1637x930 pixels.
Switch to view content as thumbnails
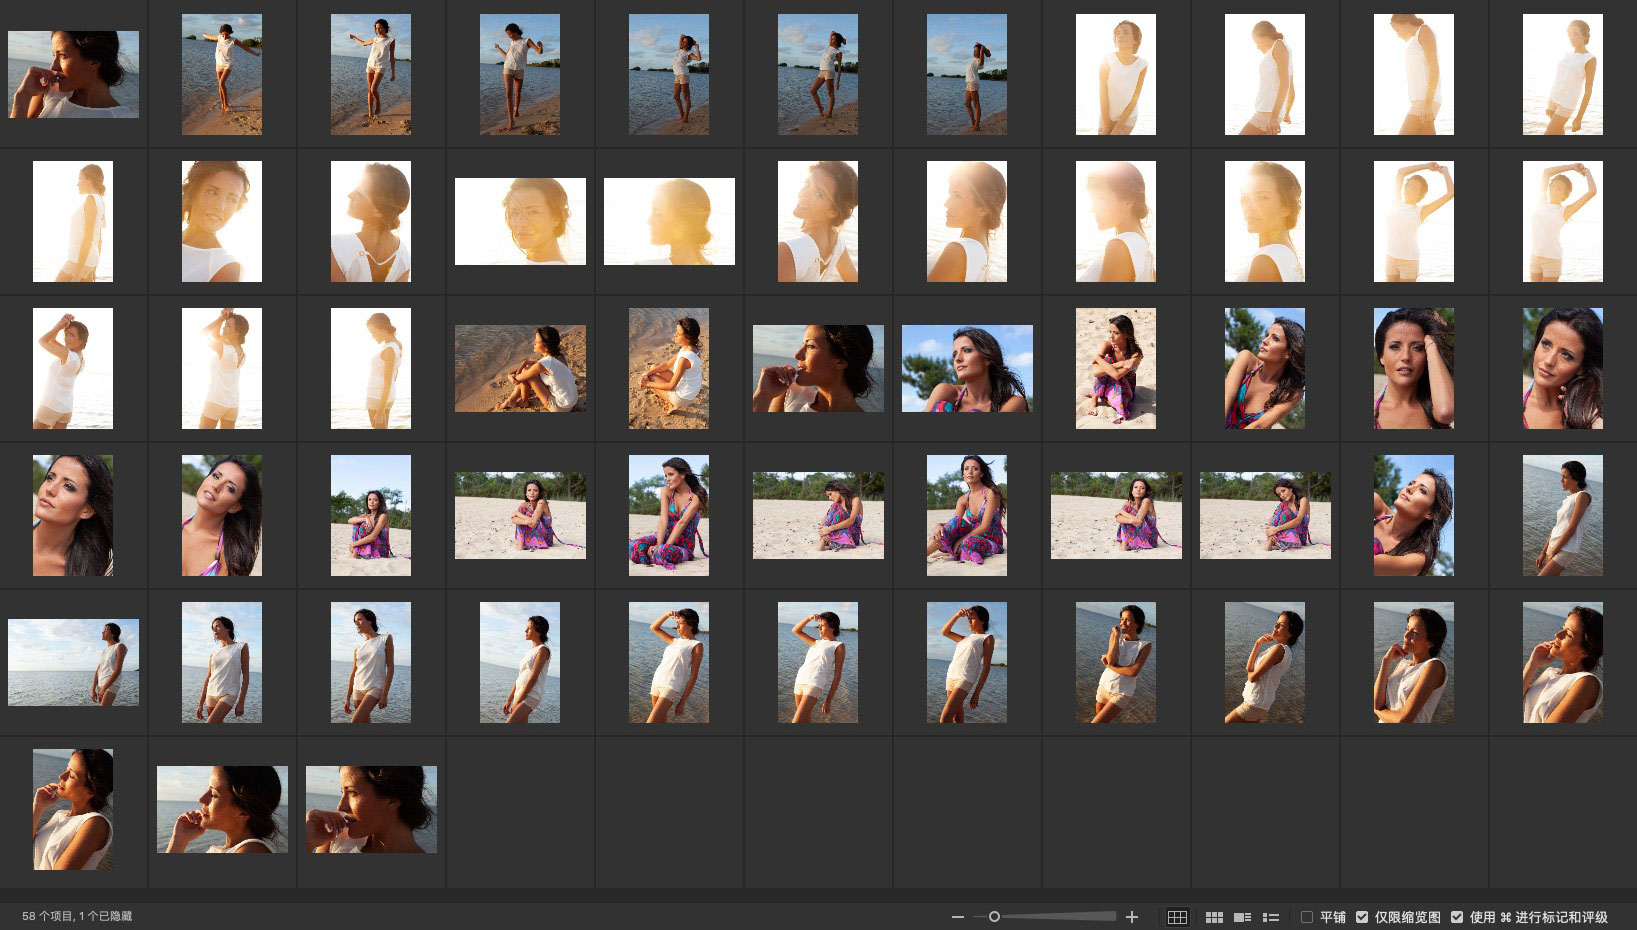pyautogui.click(x=1214, y=917)
